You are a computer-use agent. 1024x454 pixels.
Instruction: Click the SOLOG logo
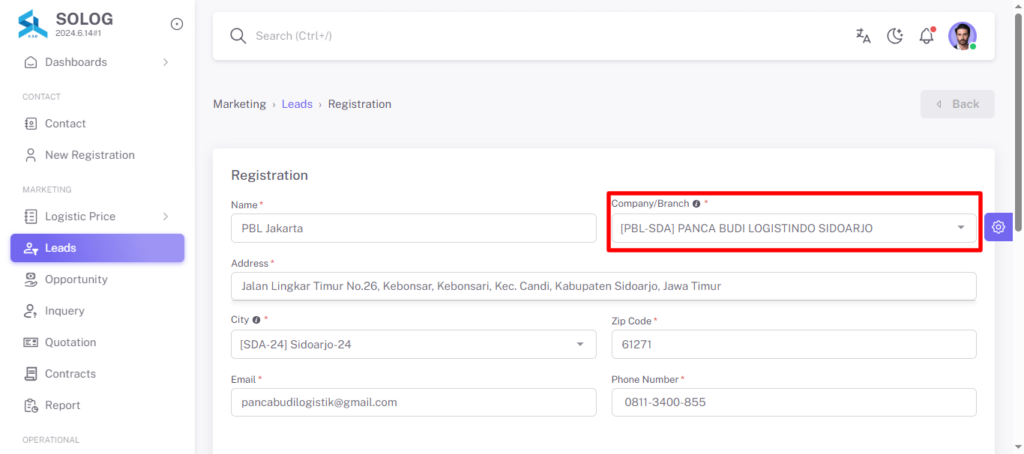click(33, 24)
